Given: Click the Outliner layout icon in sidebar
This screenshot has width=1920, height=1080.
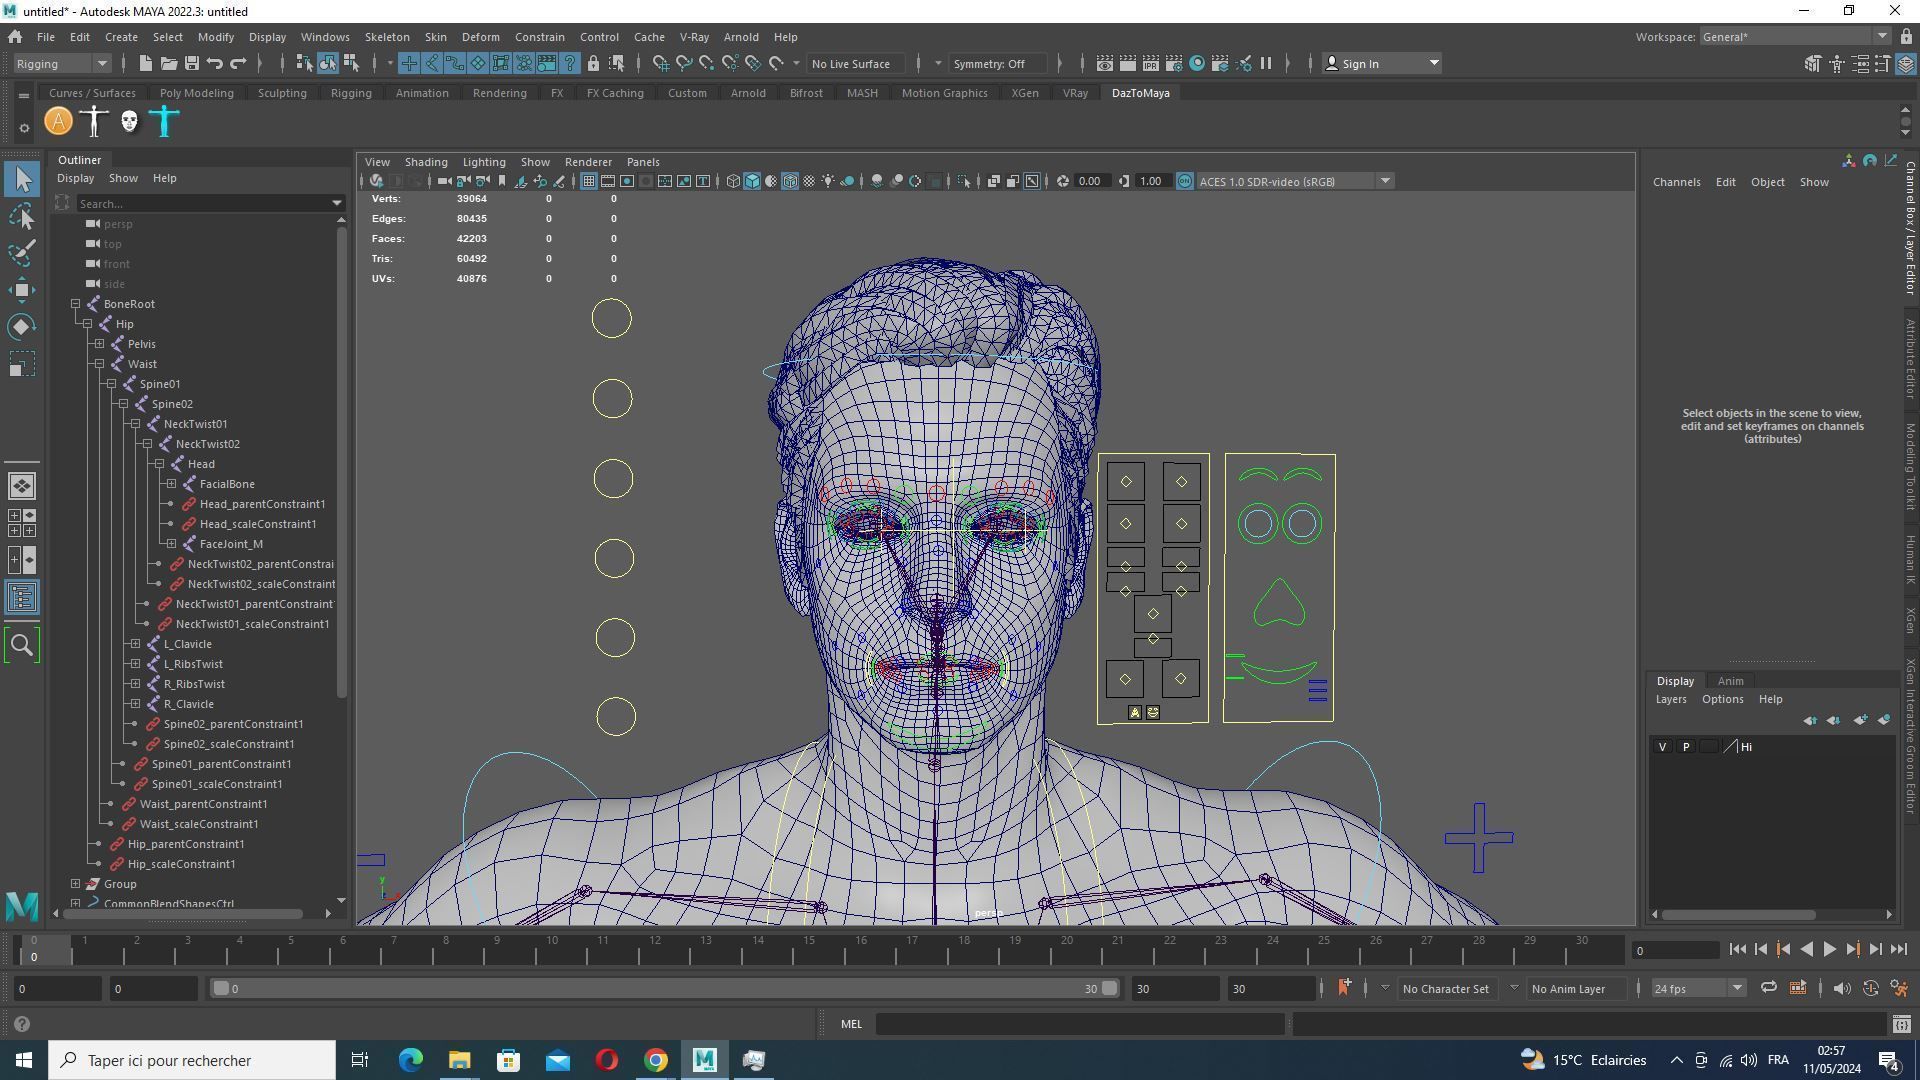Looking at the screenshot, I should (22, 598).
